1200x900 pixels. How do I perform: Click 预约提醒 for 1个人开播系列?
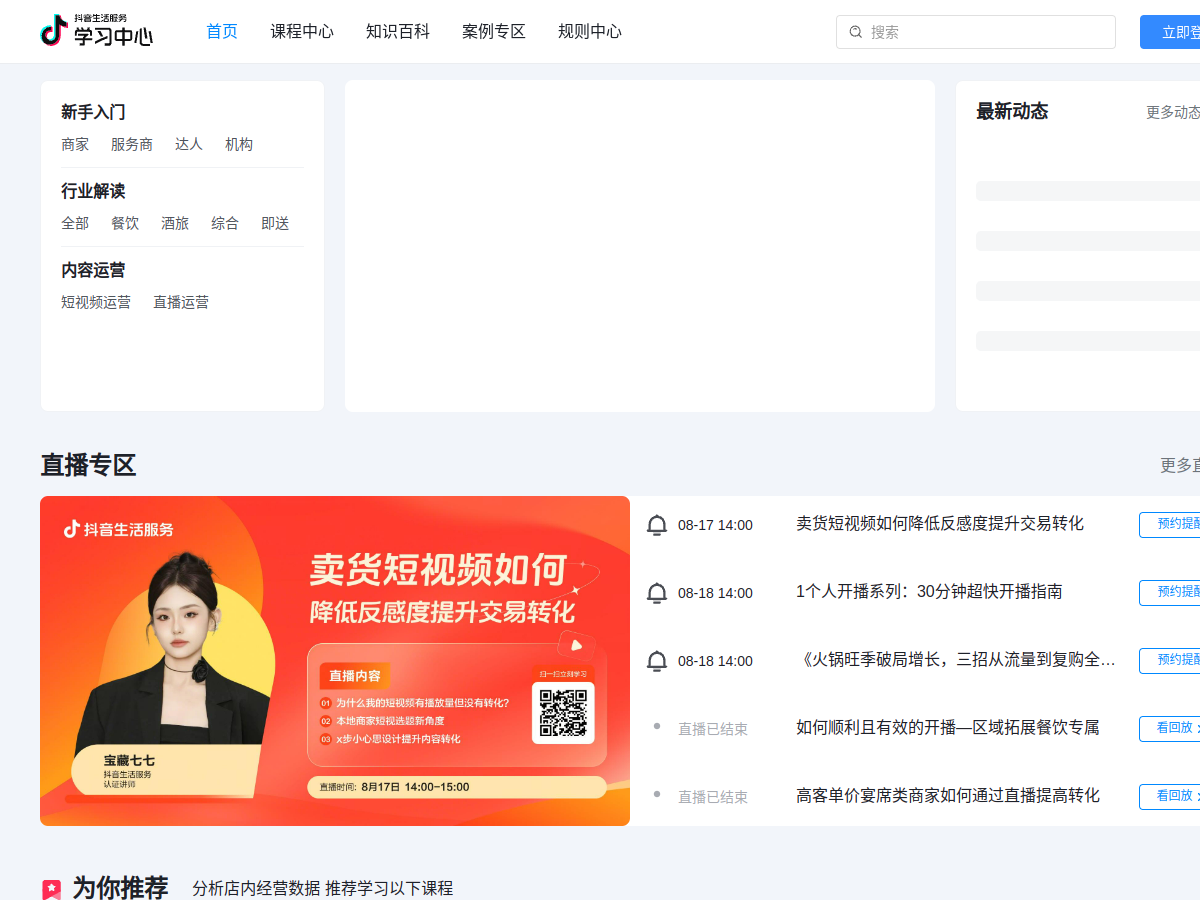coord(1170,592)
